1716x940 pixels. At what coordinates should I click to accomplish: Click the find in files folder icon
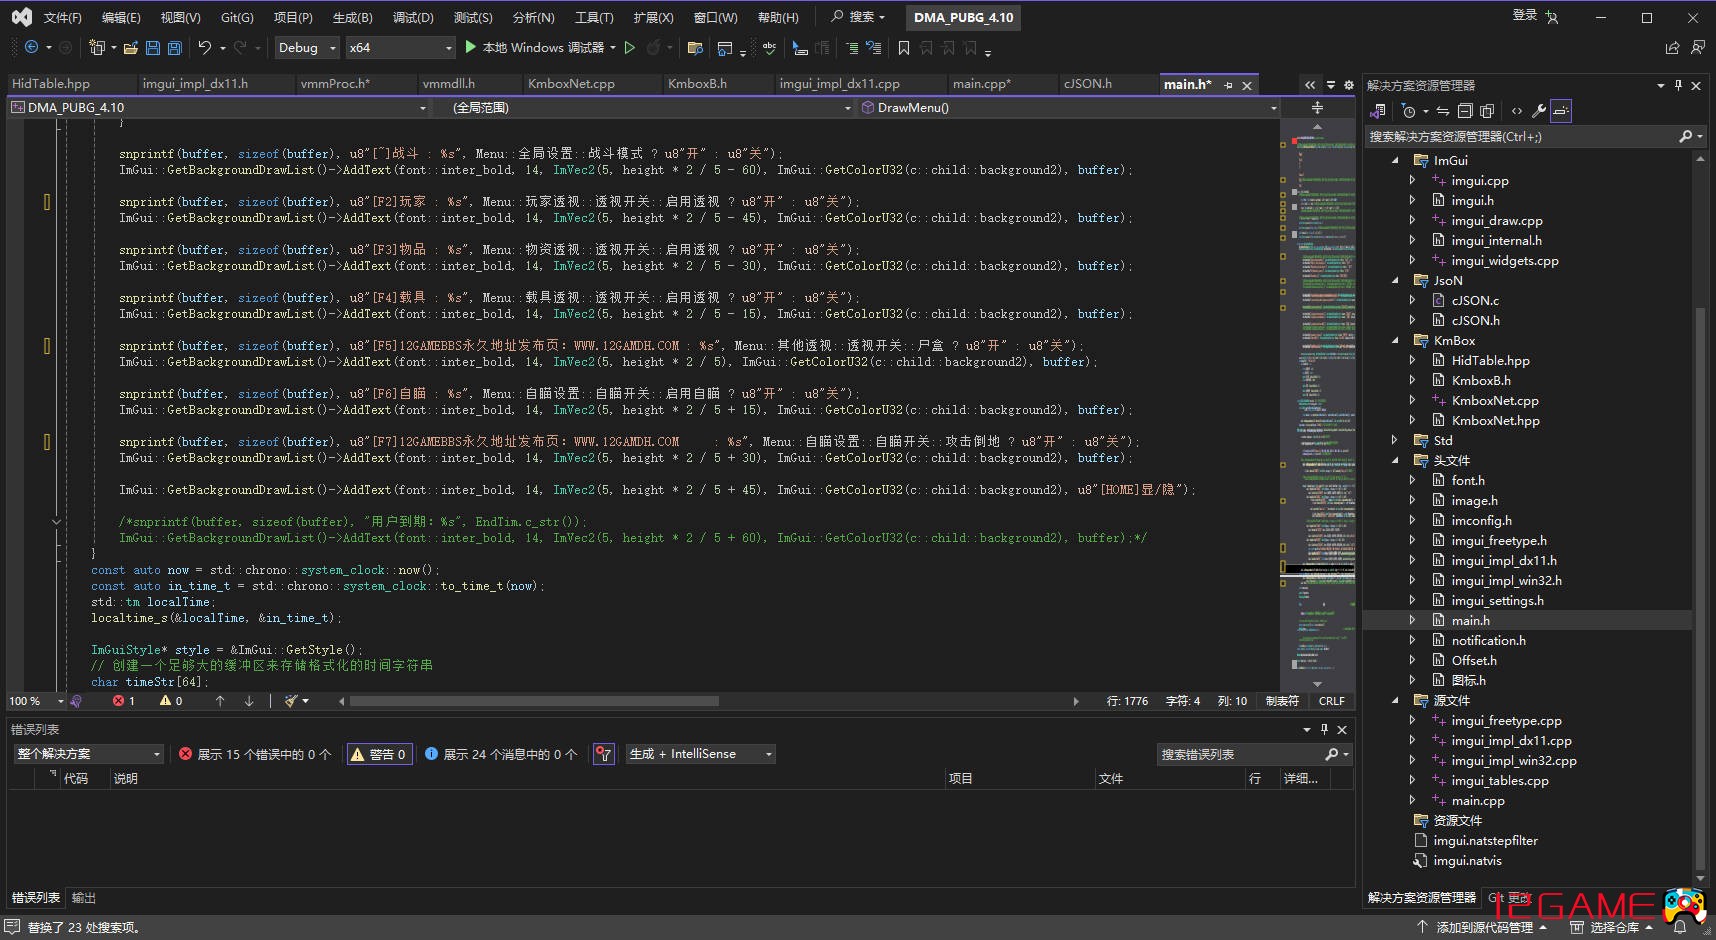click(695, 47)
